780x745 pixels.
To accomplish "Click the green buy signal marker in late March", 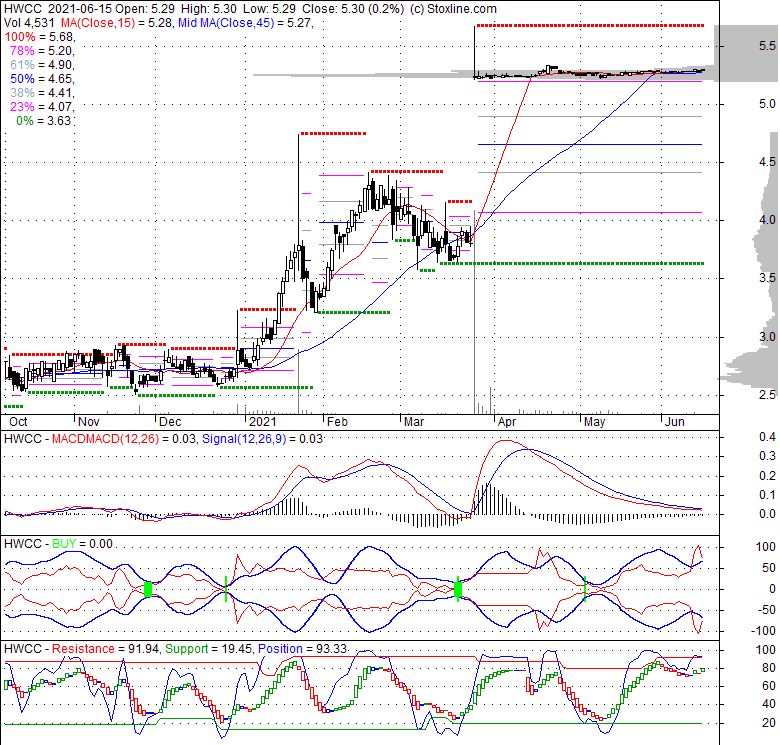I will [x=458, y=590].
